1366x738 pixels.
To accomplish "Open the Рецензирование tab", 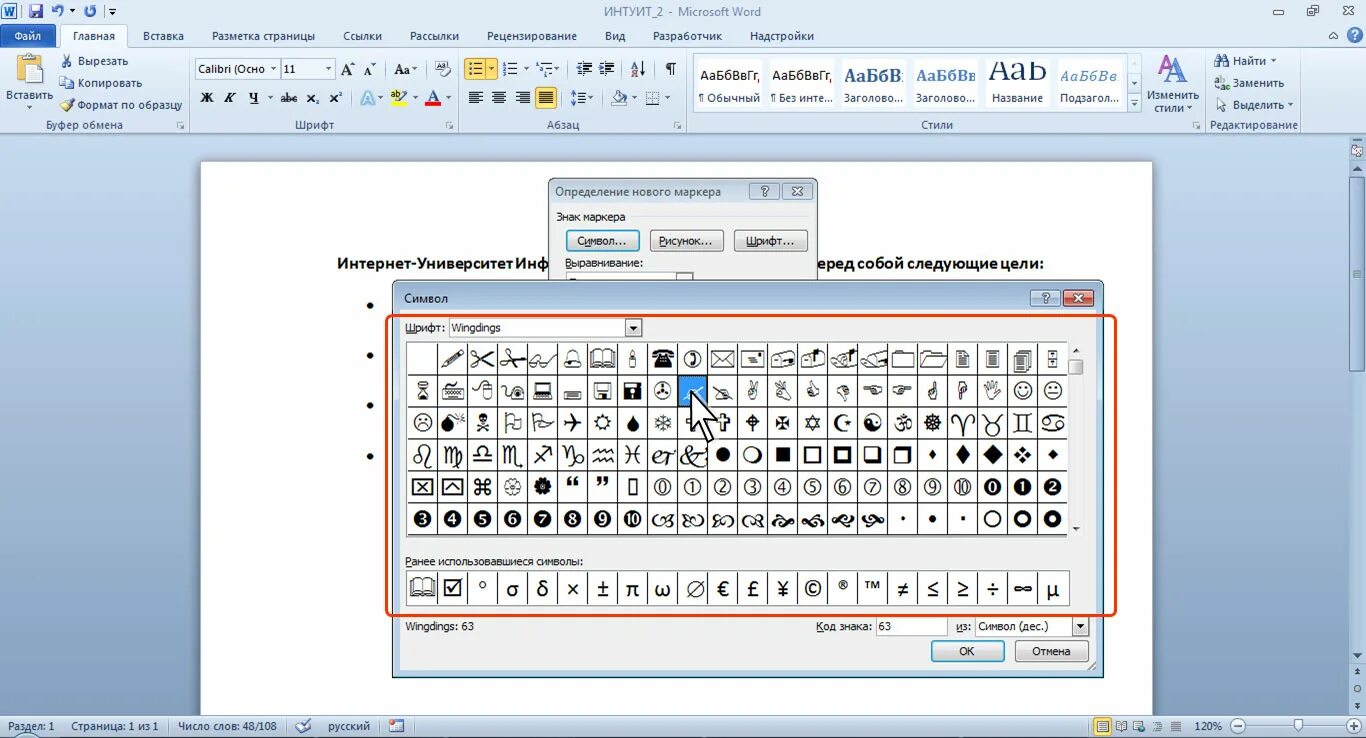I will tap(532, 36).
